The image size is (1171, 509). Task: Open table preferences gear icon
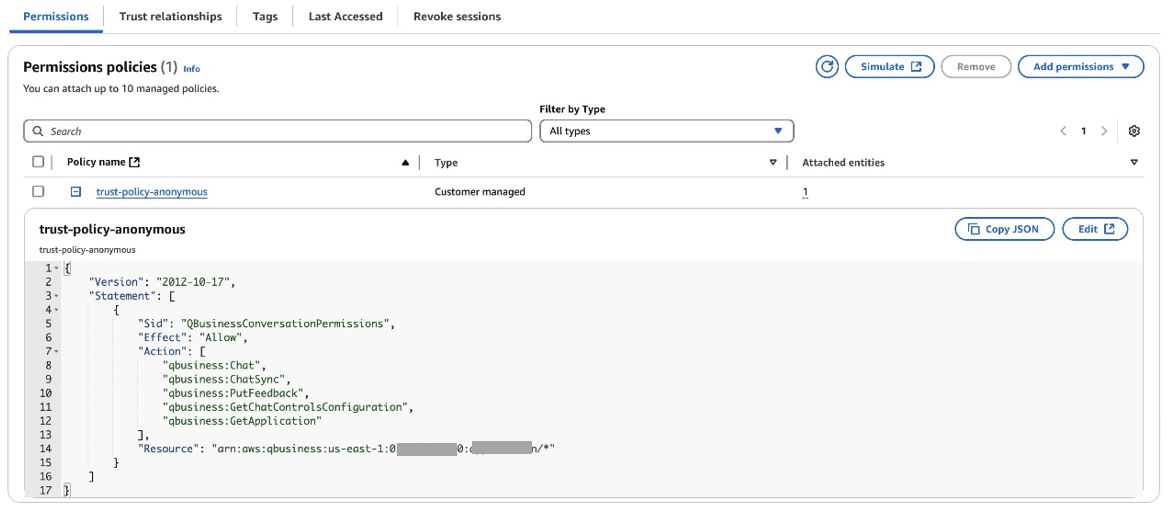click(1134, 131)
